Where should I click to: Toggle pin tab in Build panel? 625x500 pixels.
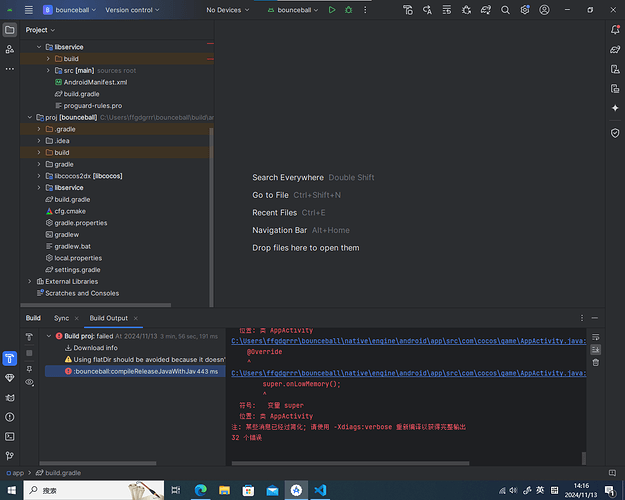[x=29, y=369]
